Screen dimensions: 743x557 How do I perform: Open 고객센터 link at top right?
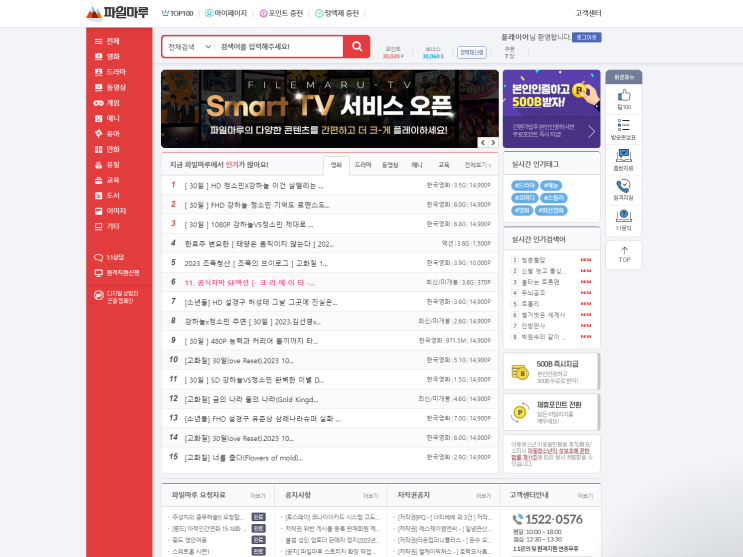(588, 13)
